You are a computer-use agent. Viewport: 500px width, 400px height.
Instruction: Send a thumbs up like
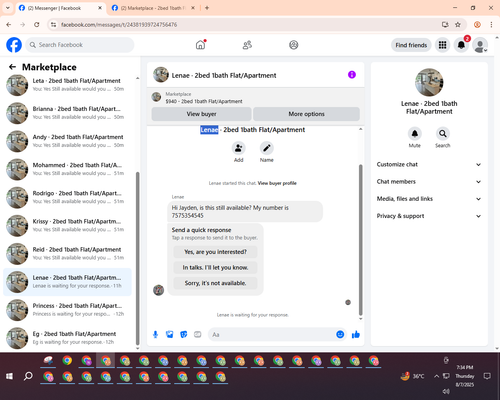[x=356, y=334]
